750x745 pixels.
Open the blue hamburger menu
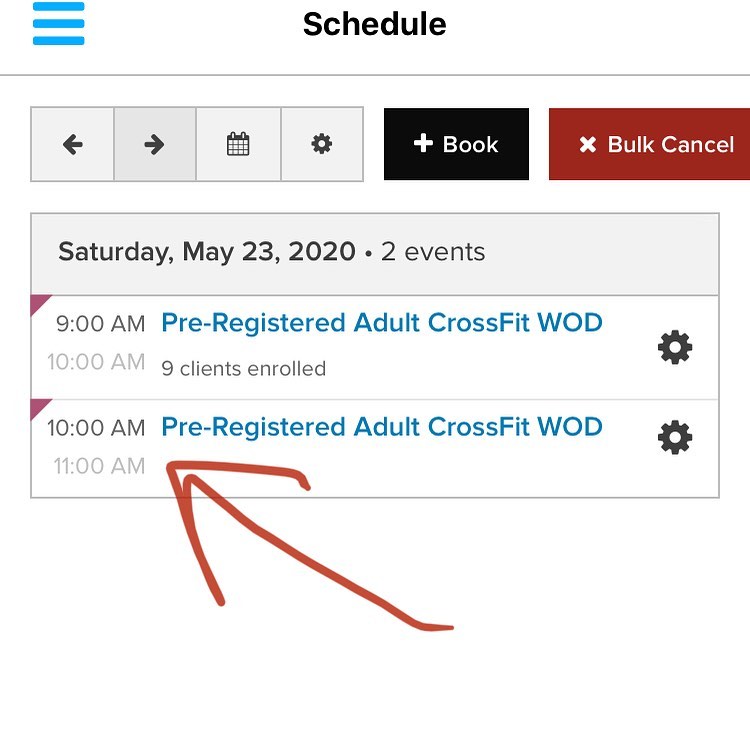58,23
